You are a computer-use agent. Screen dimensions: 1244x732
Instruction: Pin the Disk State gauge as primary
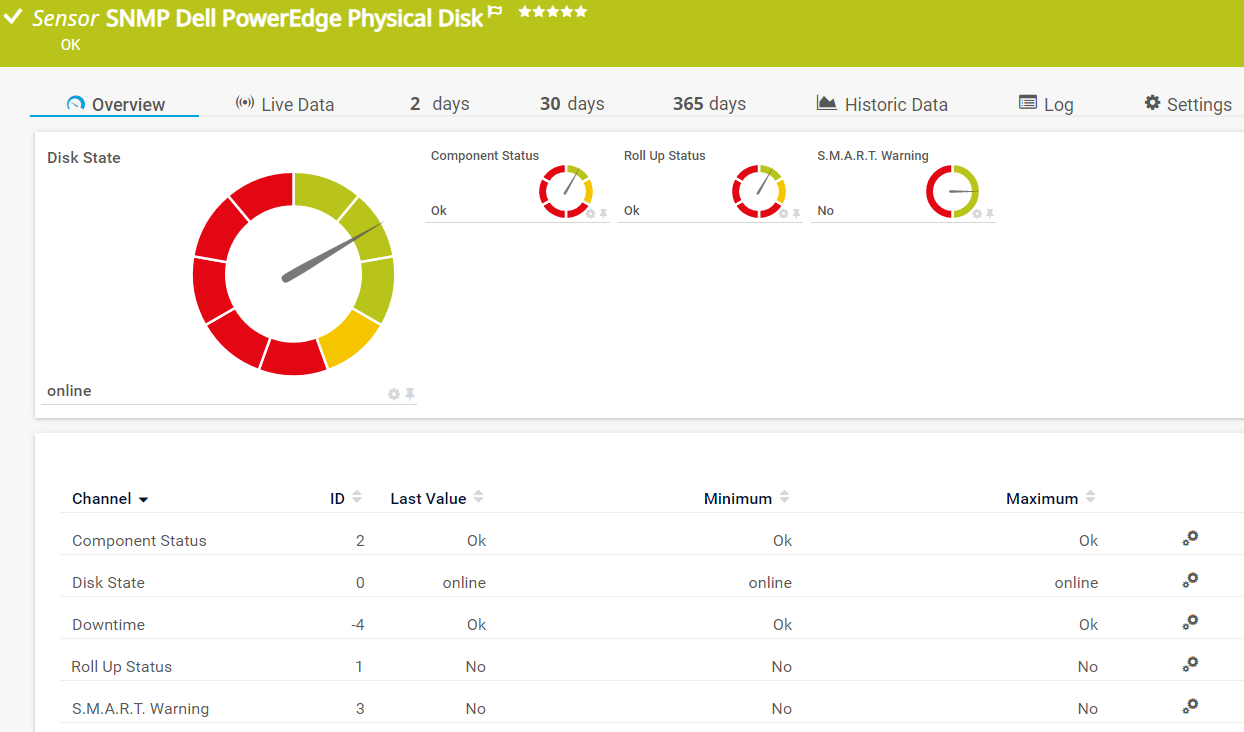coord(409,394)
